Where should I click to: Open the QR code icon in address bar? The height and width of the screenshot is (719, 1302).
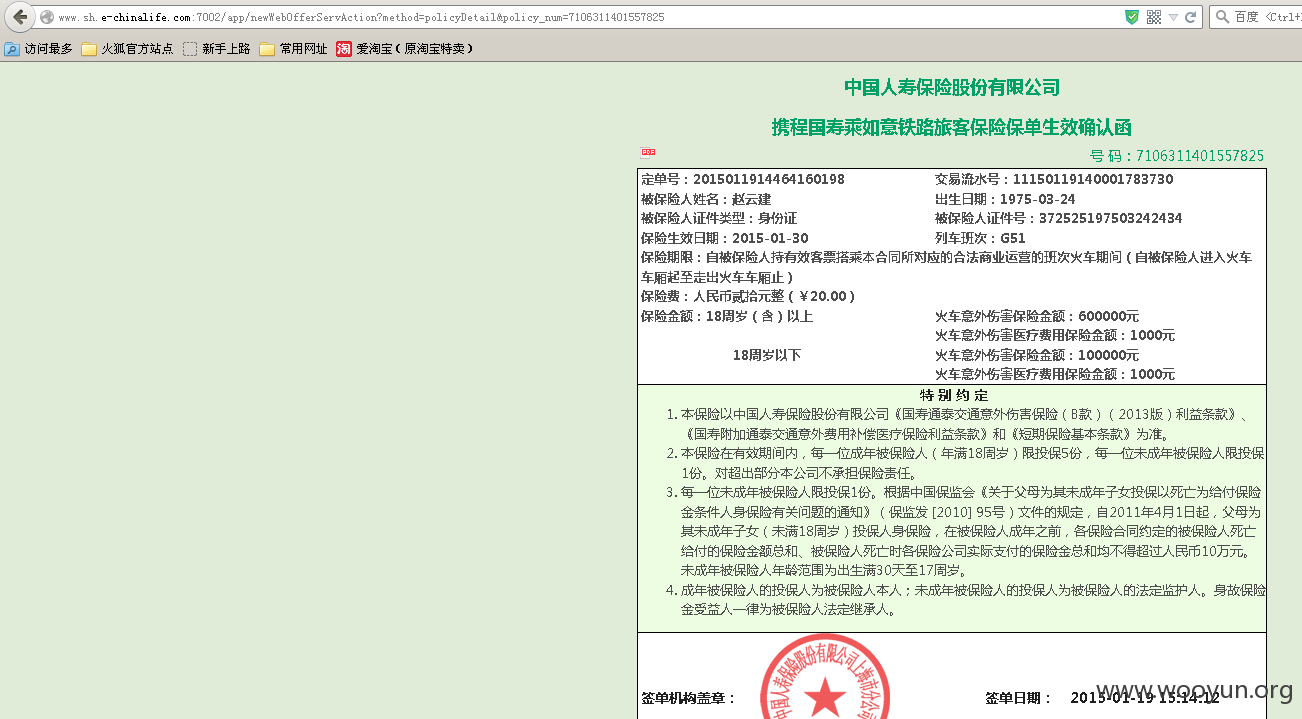point(1153,17)
